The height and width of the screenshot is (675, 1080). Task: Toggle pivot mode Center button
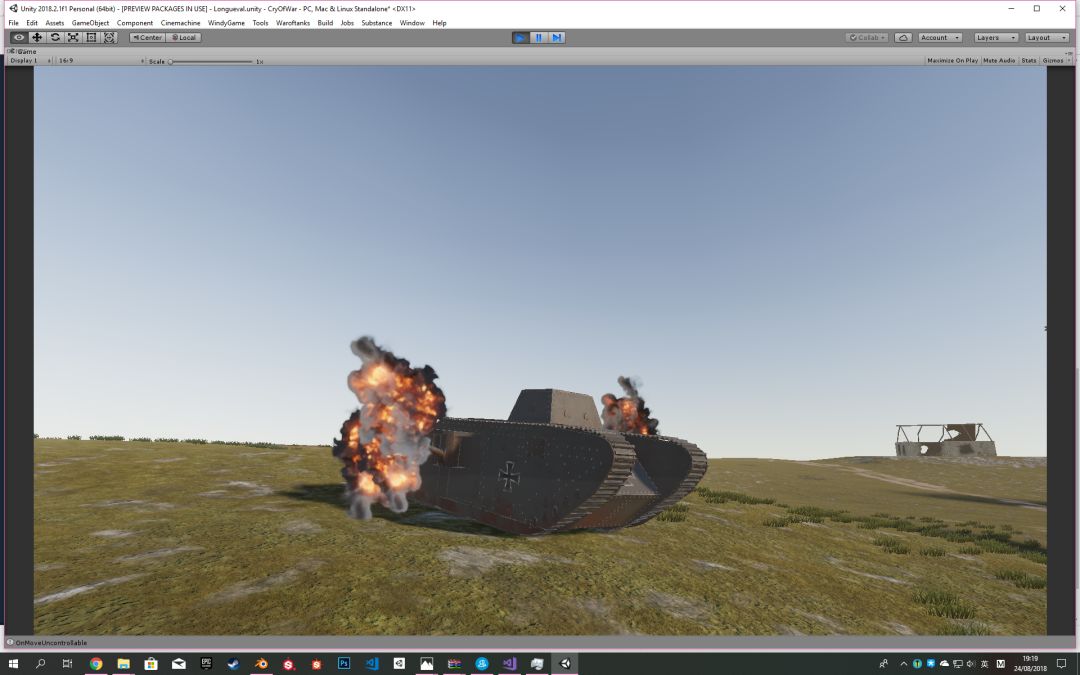147,38
